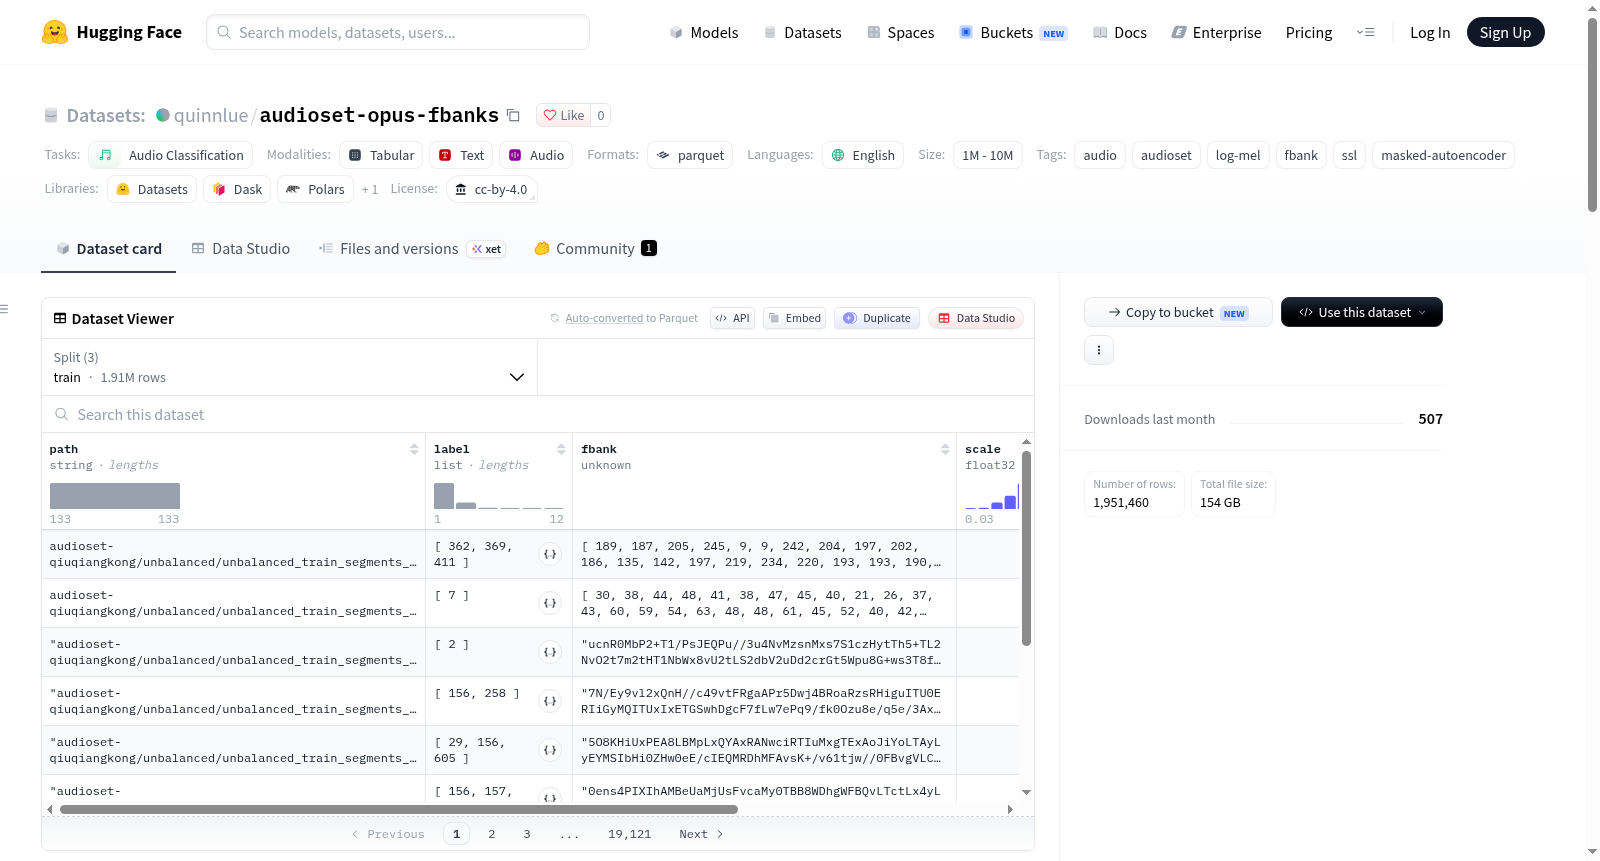1600x861 pixels.
Task: Copy dataset name with the copy icon
Action: (x=513, y=115)
